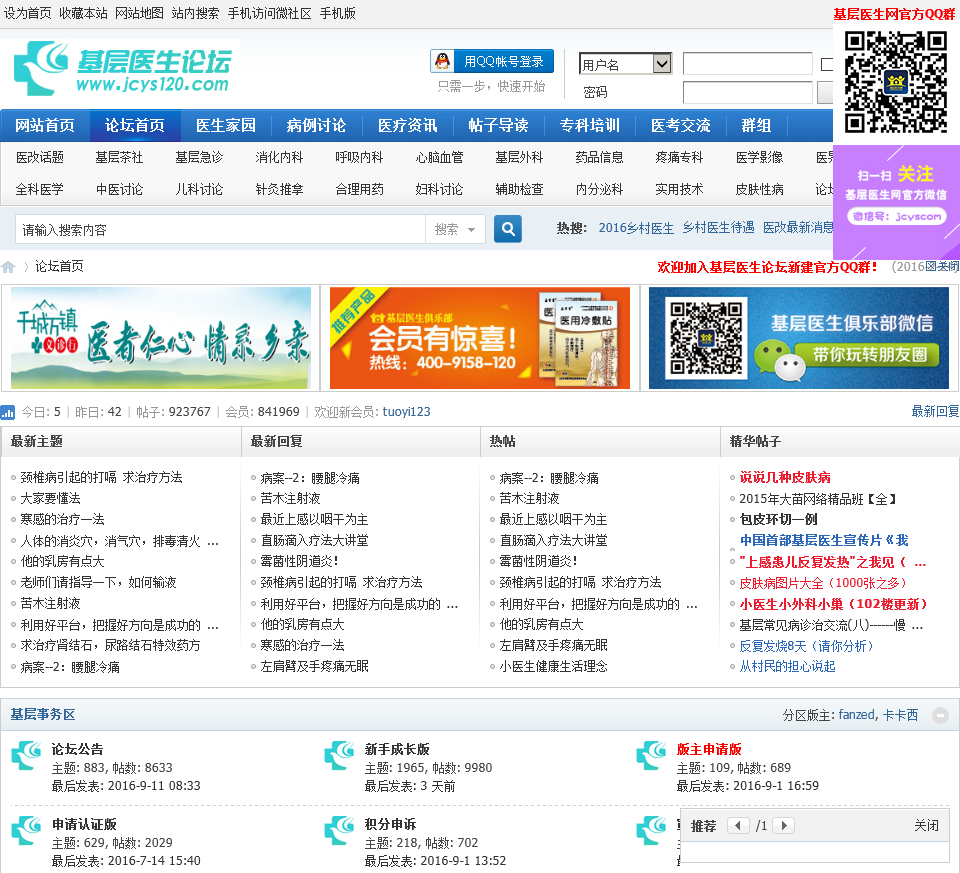
Task: Open the 专科培训 nav tab
Action: pyautogui.click(x=590, y=126)
